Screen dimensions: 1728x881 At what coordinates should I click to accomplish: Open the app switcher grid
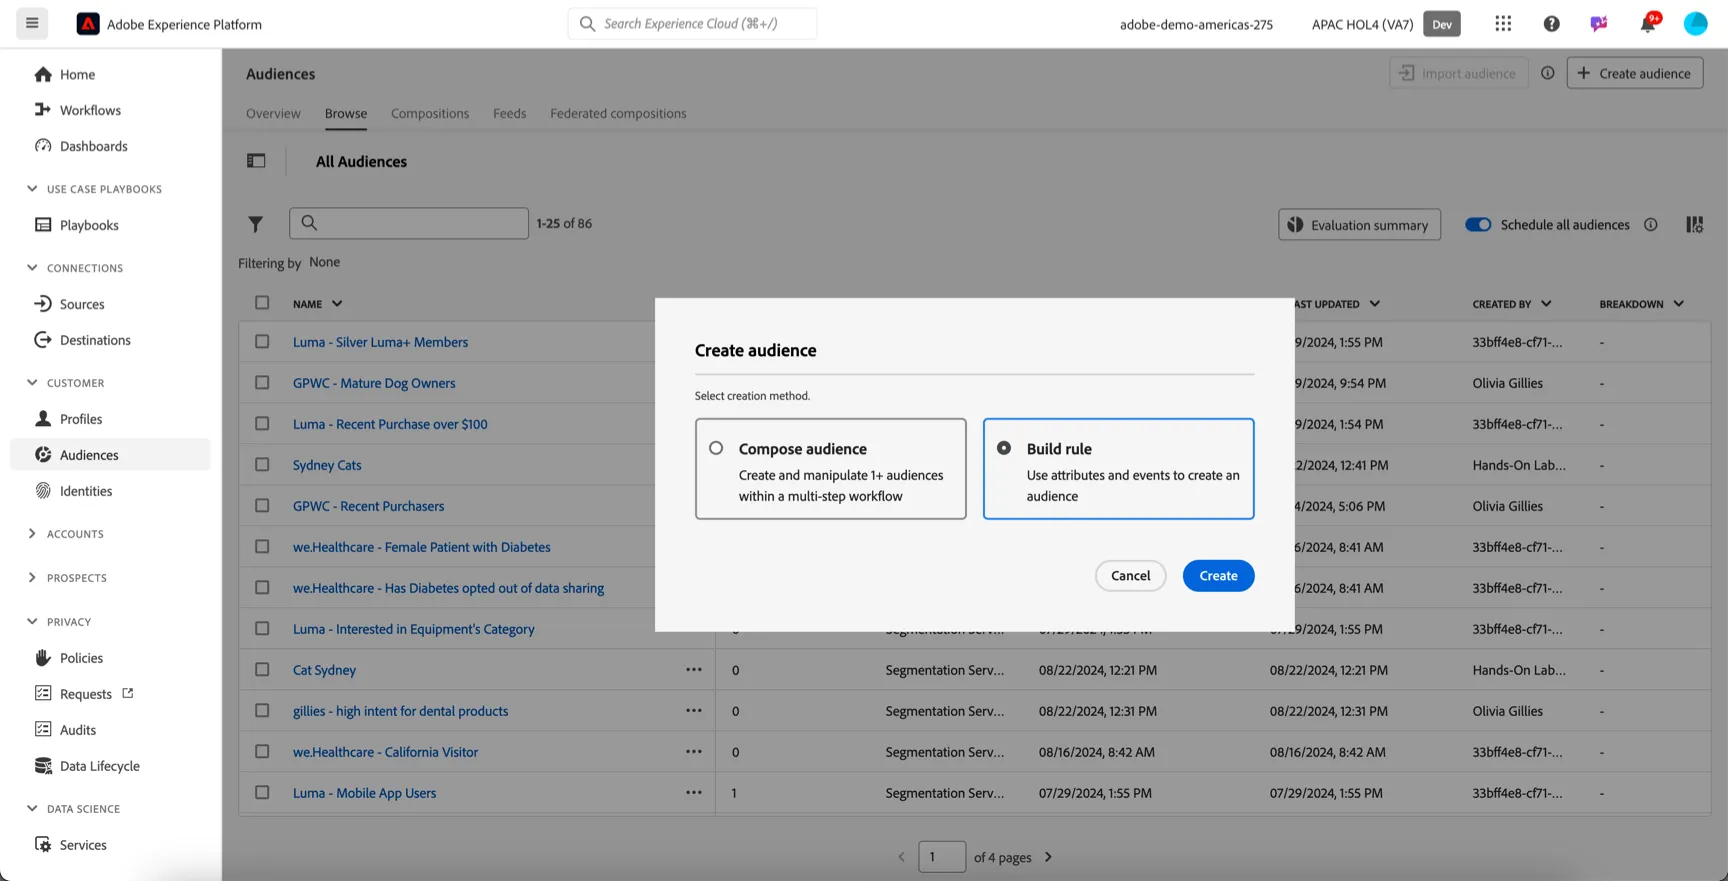pos(1503,24)
